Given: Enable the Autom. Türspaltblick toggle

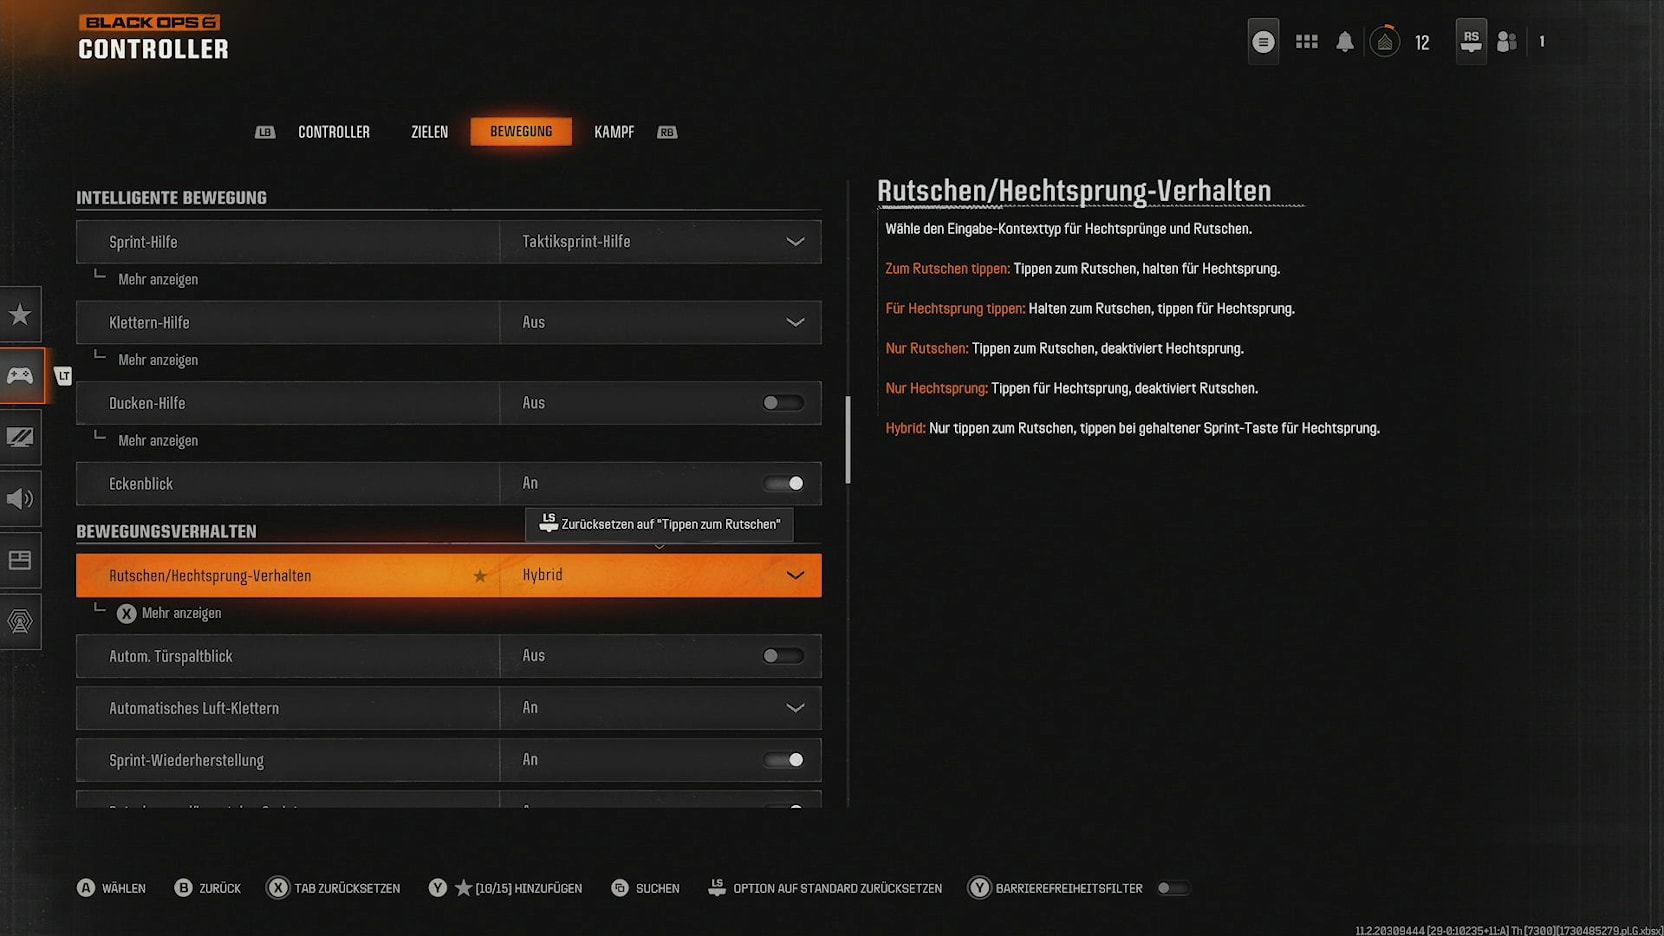Looking at the screenshot, I should 782,656.
